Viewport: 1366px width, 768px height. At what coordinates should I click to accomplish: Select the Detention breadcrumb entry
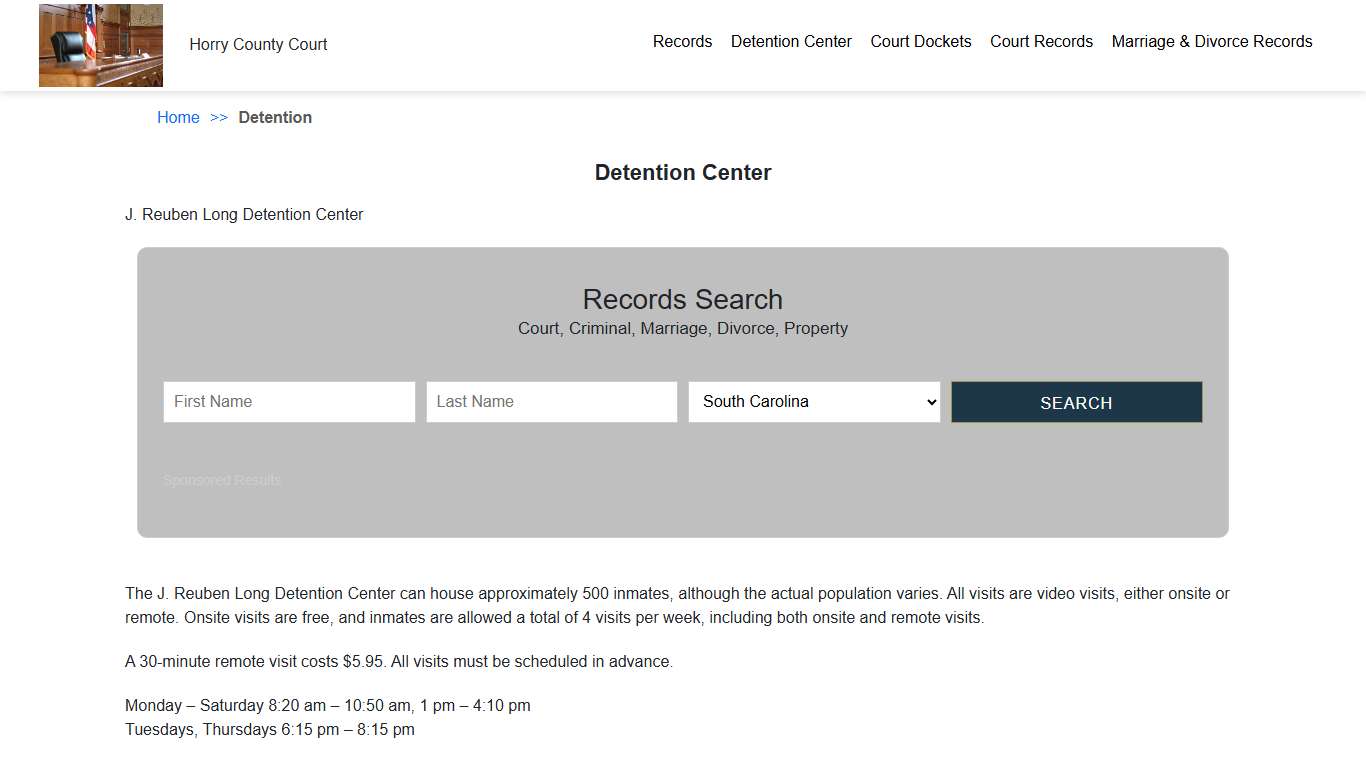pos(275,117)
